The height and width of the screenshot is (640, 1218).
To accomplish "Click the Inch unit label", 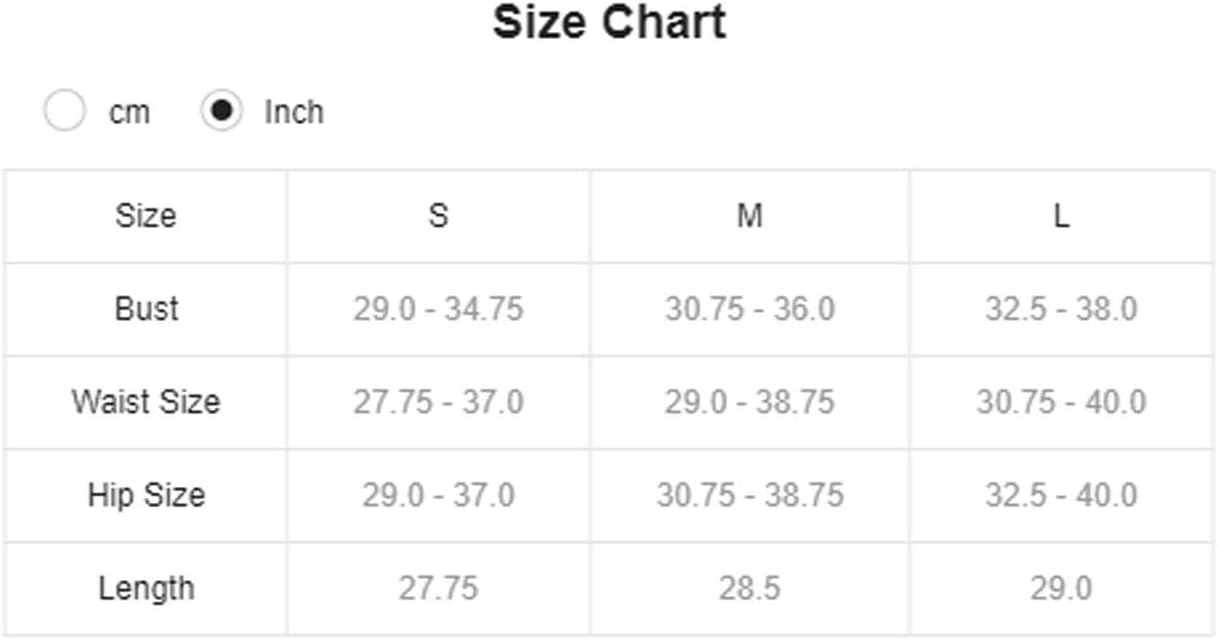I will point(294,112).
